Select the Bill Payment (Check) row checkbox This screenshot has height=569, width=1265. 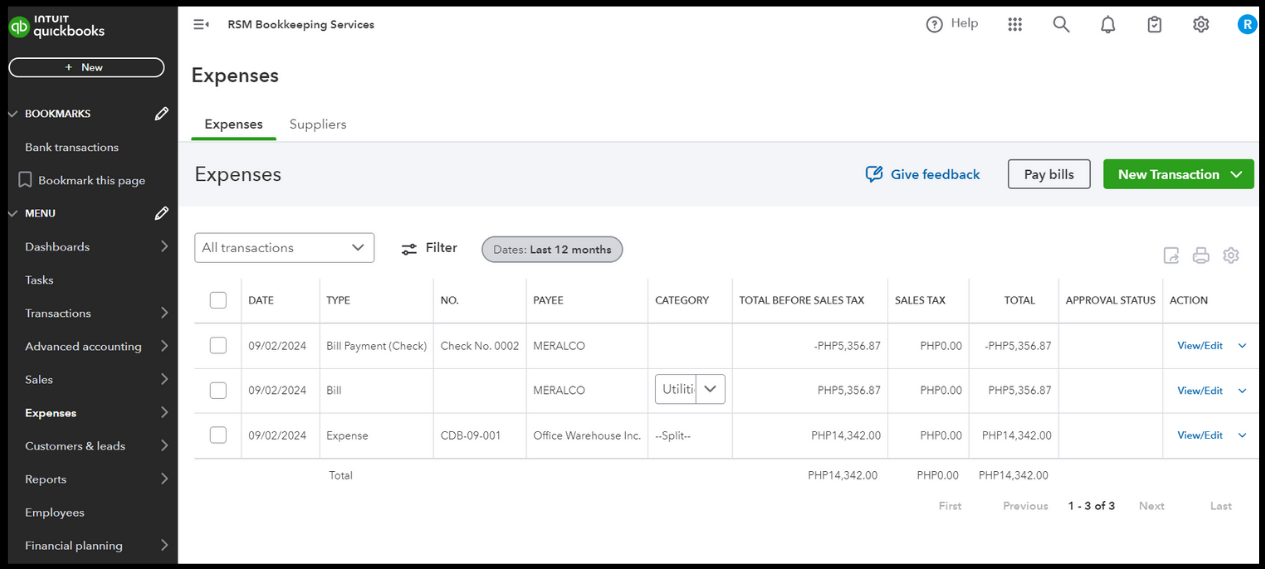coord(218,345)
